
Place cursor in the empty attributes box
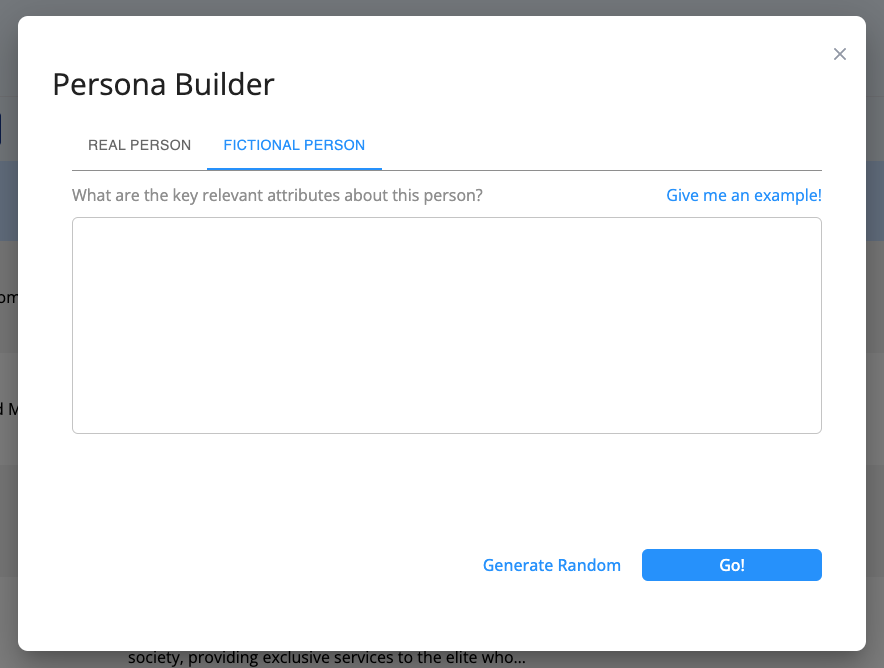click(x=446, y=325)
